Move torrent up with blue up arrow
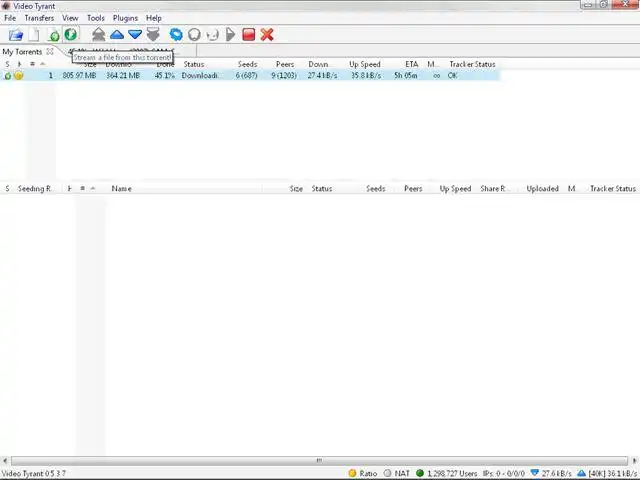Viewport: 640px width, 480px height. (x=117, y=35)
